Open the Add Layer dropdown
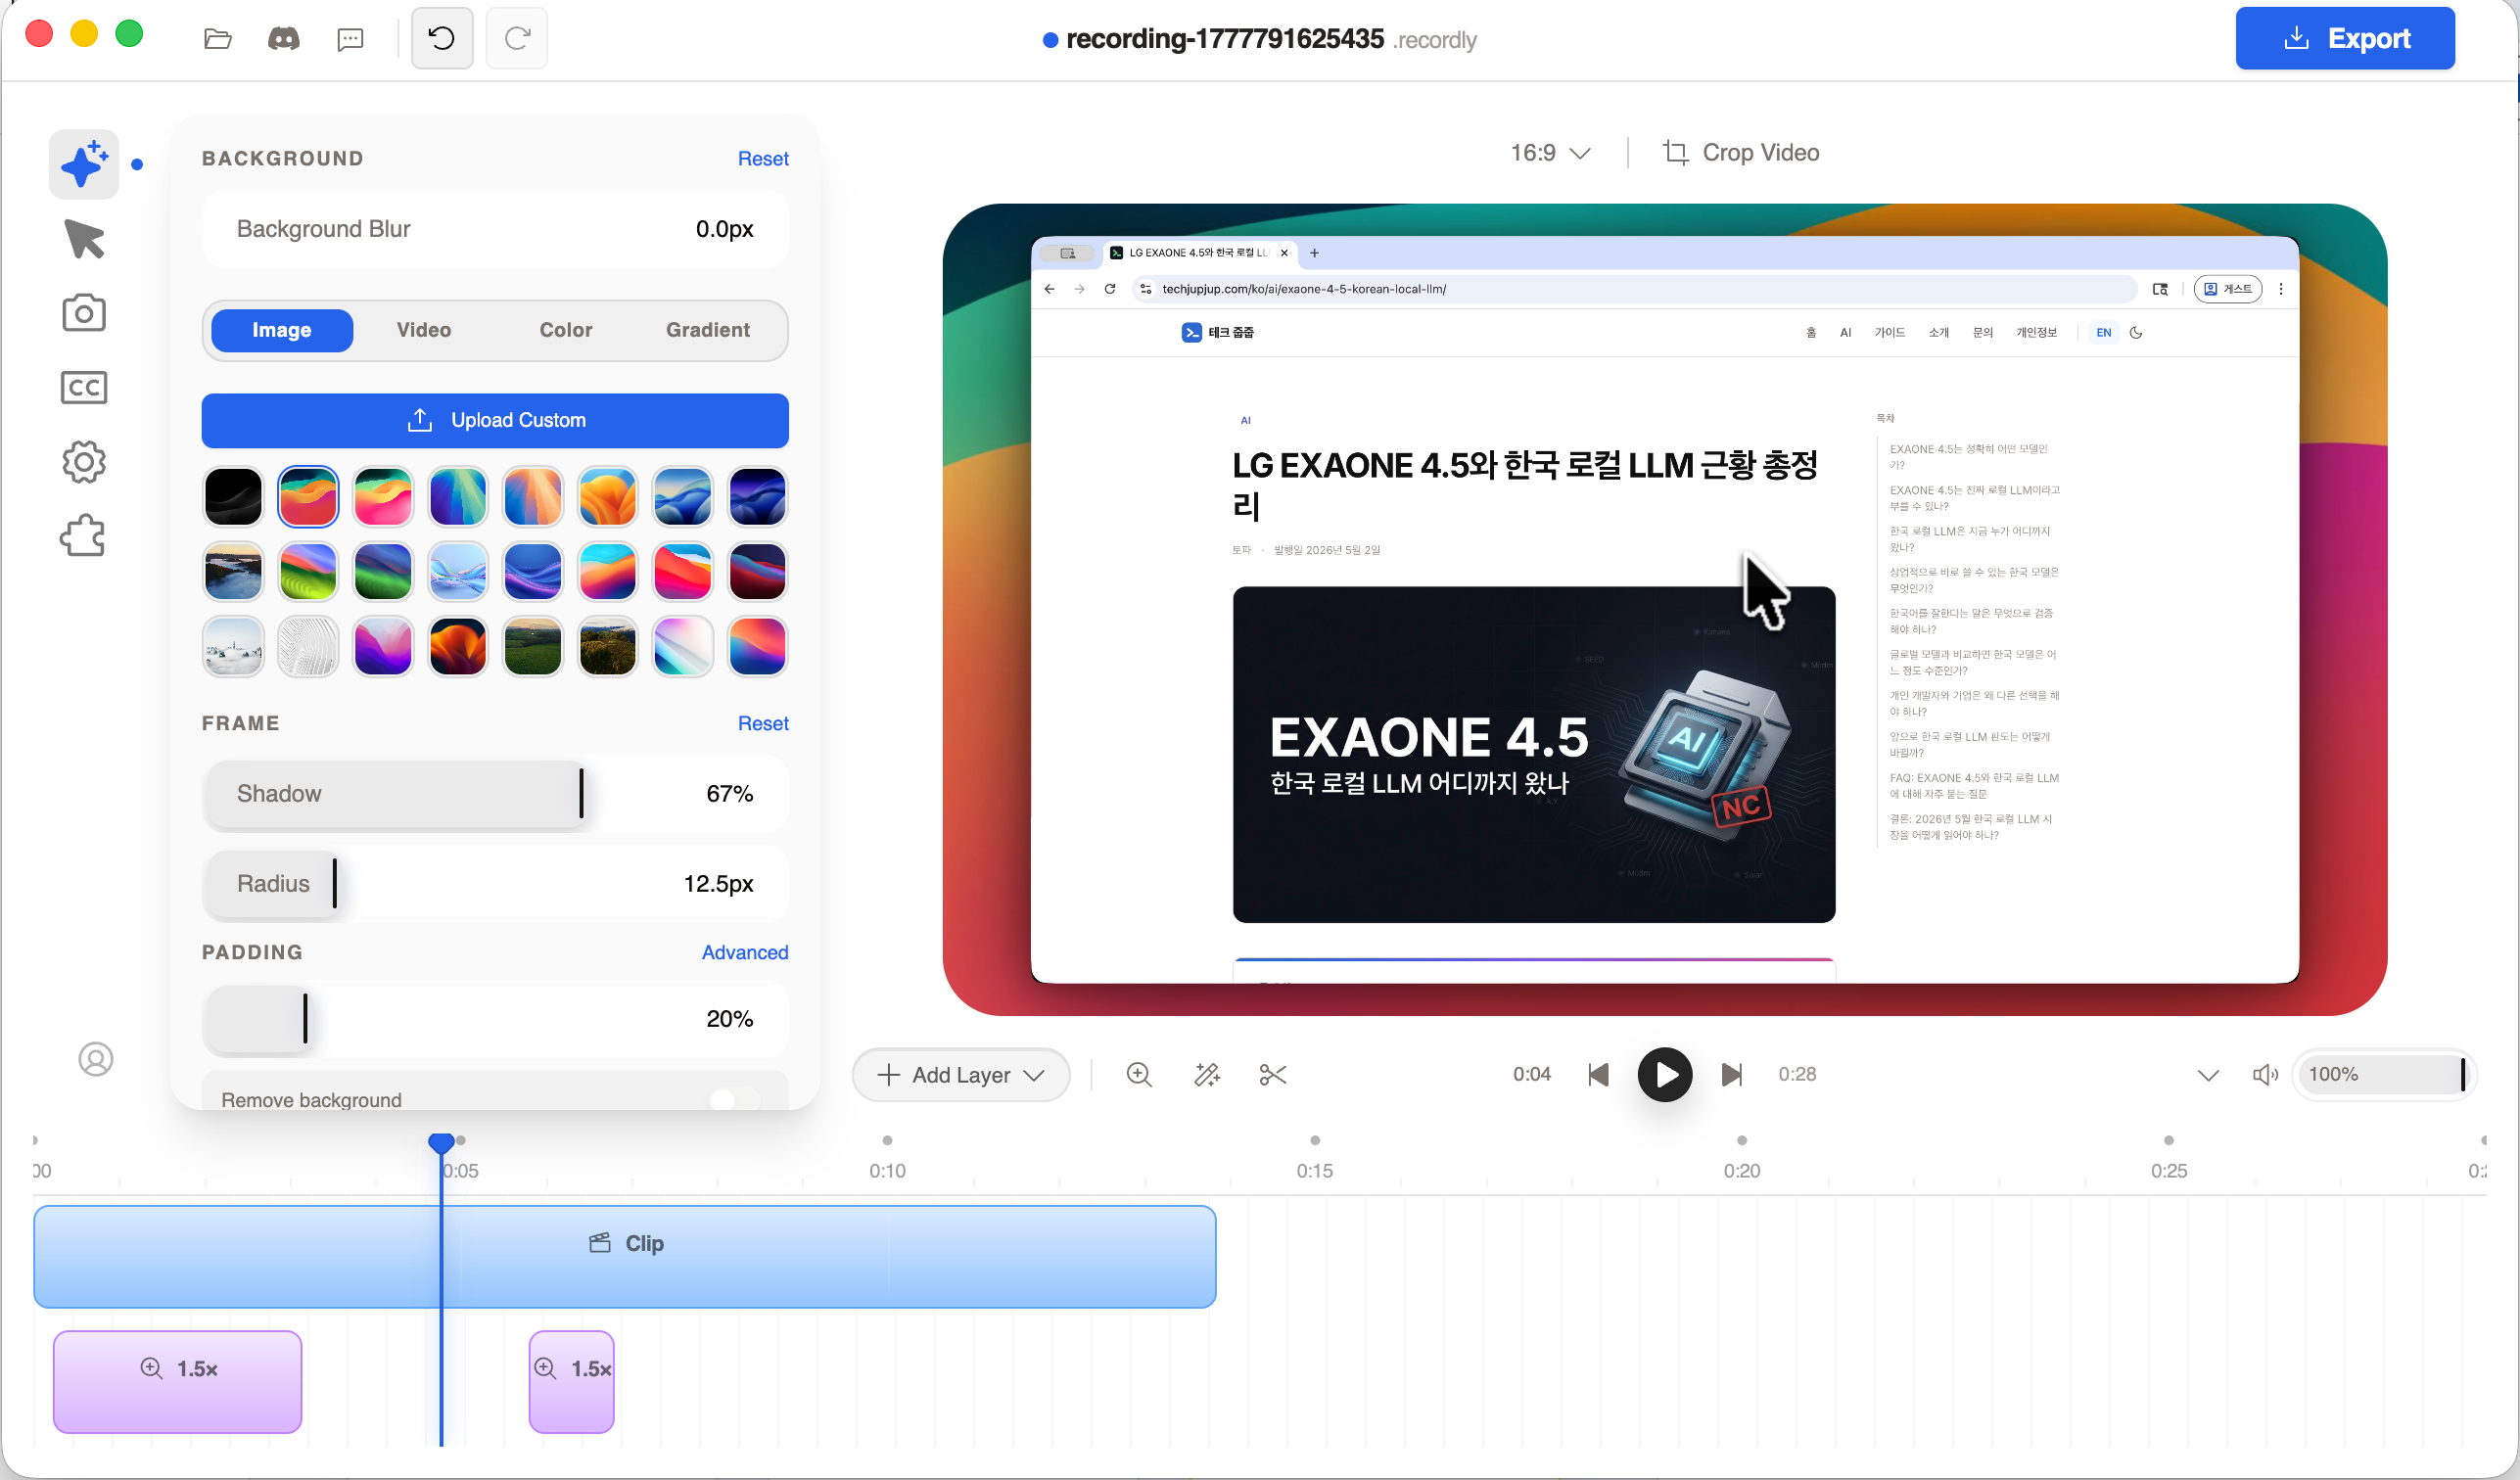Screen dimensions: 2520x1480 961,1075
